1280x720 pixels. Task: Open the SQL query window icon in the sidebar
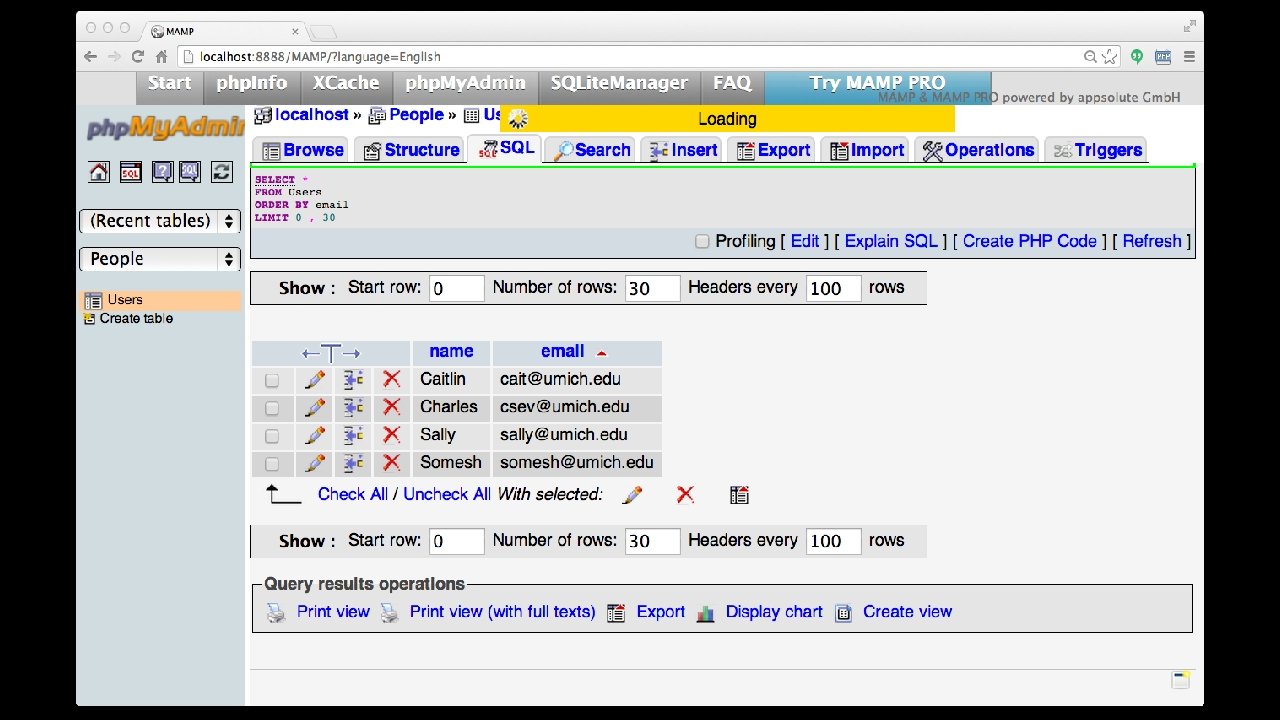click(130, 172)
